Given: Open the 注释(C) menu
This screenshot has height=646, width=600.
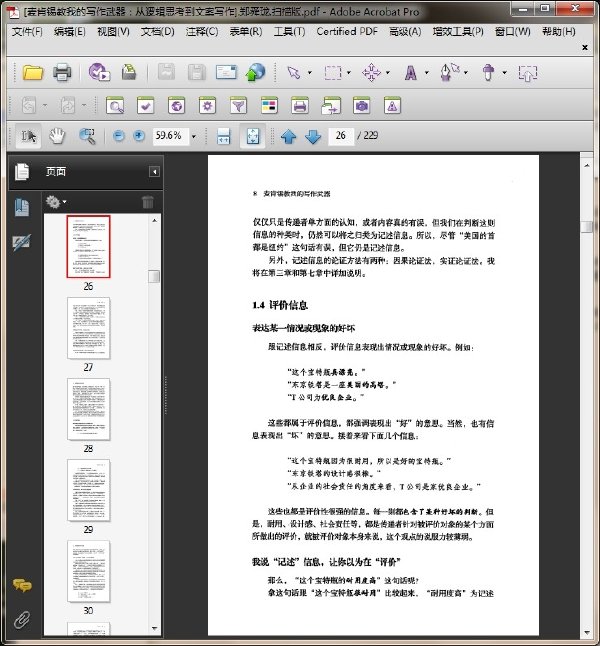Looking at the screenshot, I should [x=202, y=32].
